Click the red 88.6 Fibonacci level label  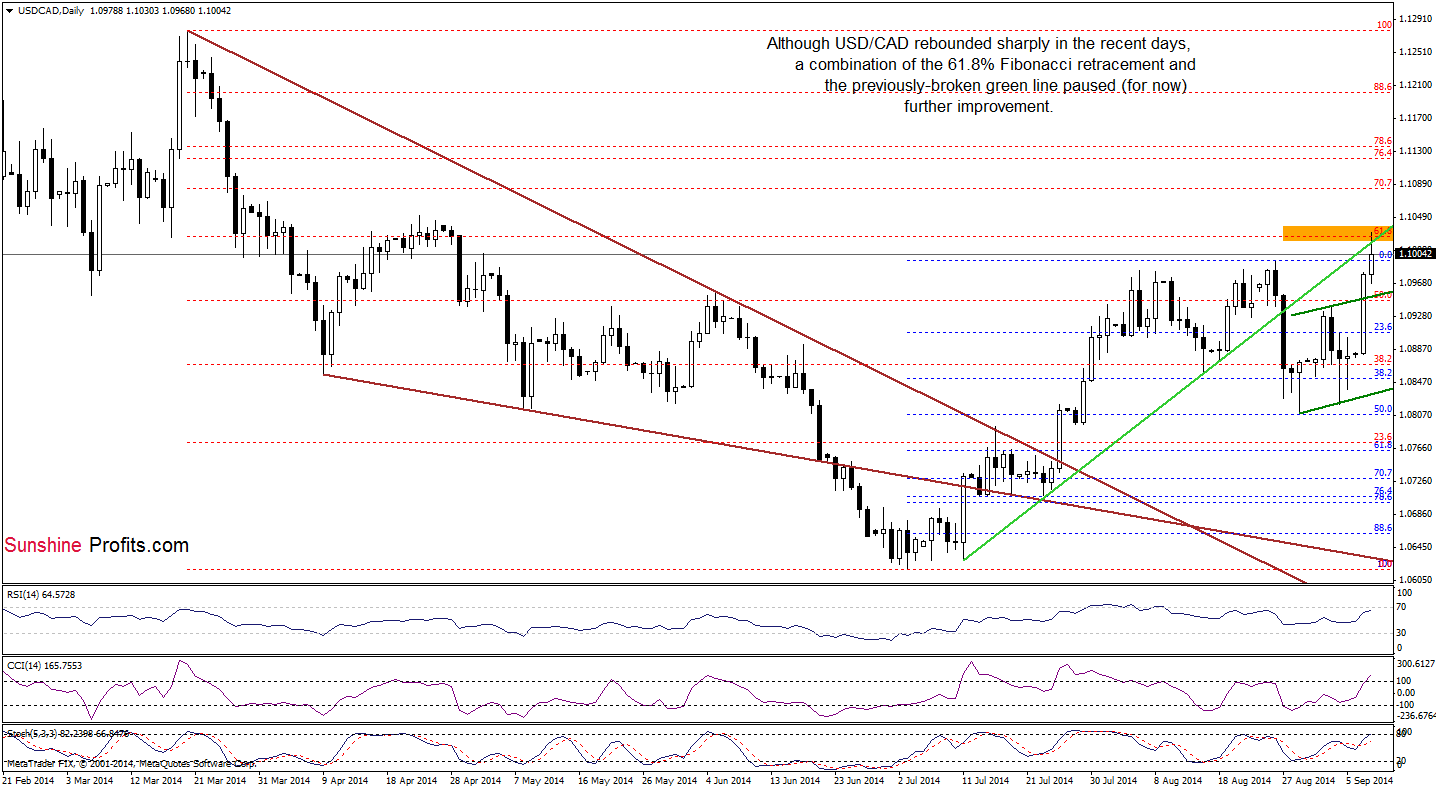tap(1383, 87)
